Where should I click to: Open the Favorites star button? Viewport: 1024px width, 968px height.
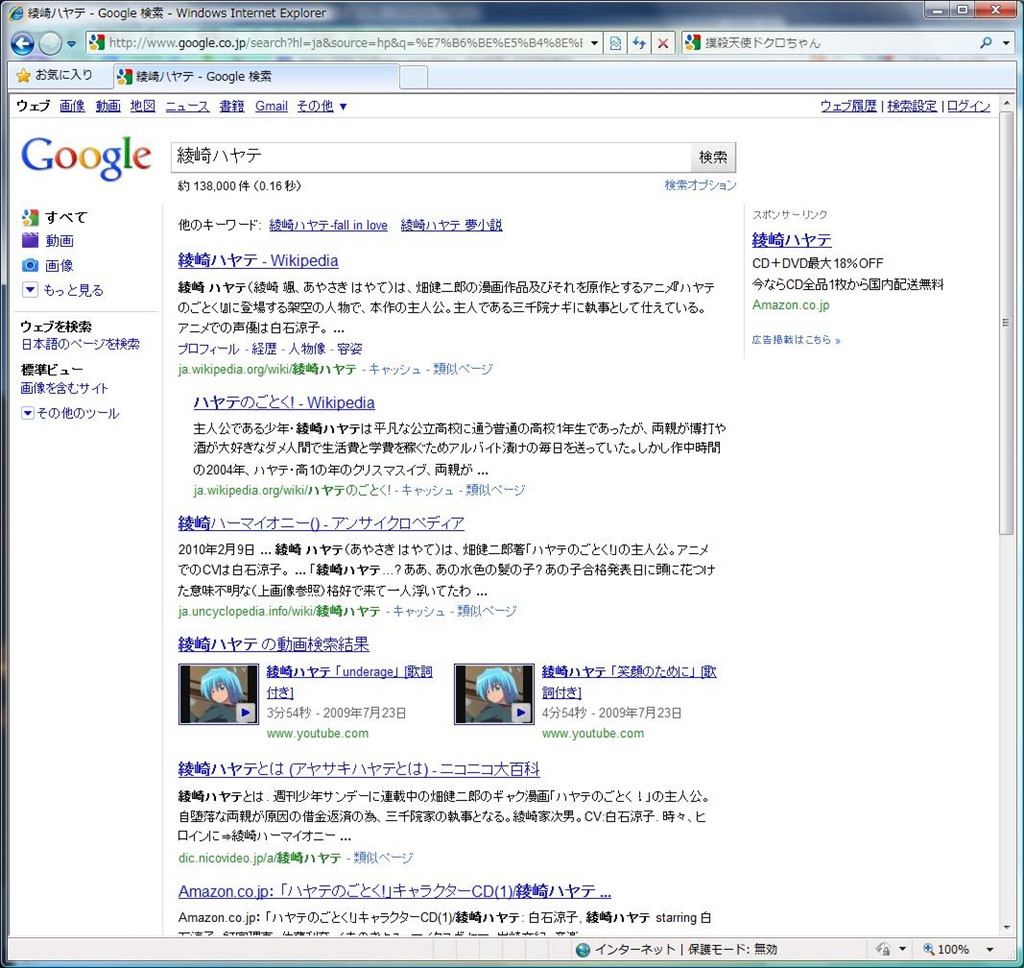(x=54, y=76)
